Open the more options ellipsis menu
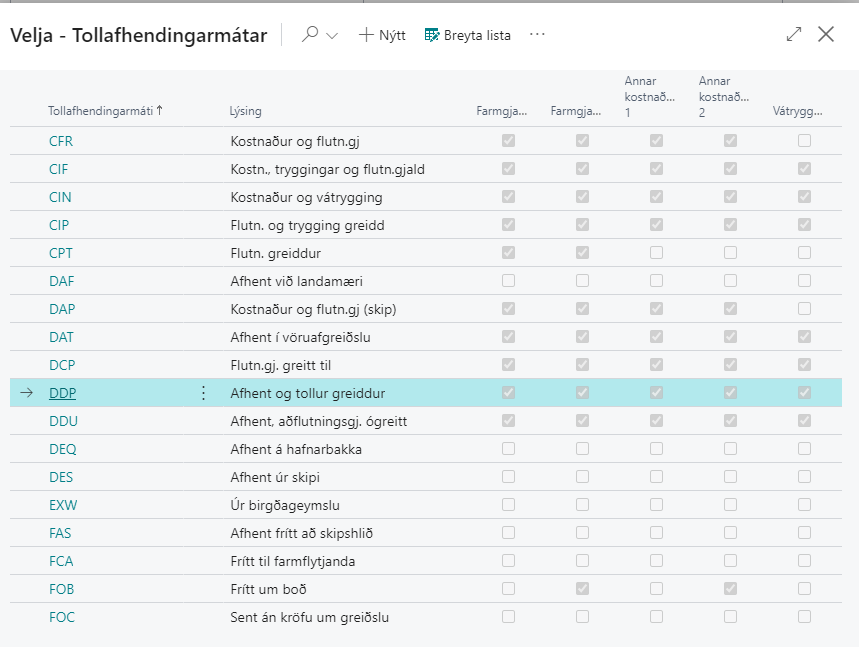Viewport: 859px width, 647px height. [538, 35]
